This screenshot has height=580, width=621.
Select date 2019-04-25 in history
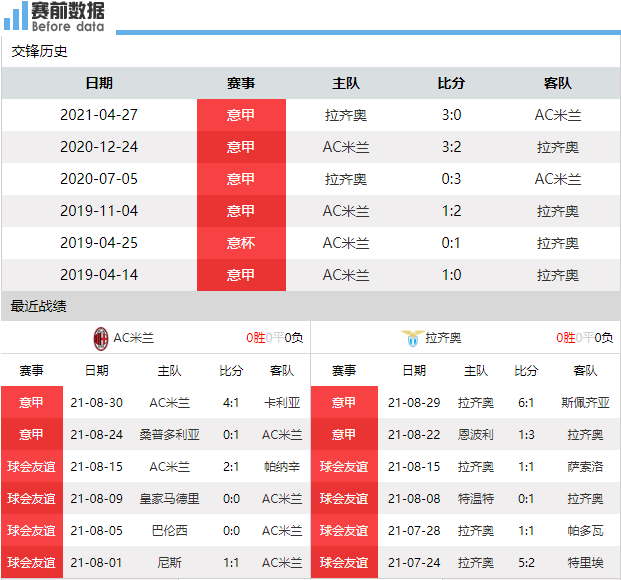click(99, 243)
